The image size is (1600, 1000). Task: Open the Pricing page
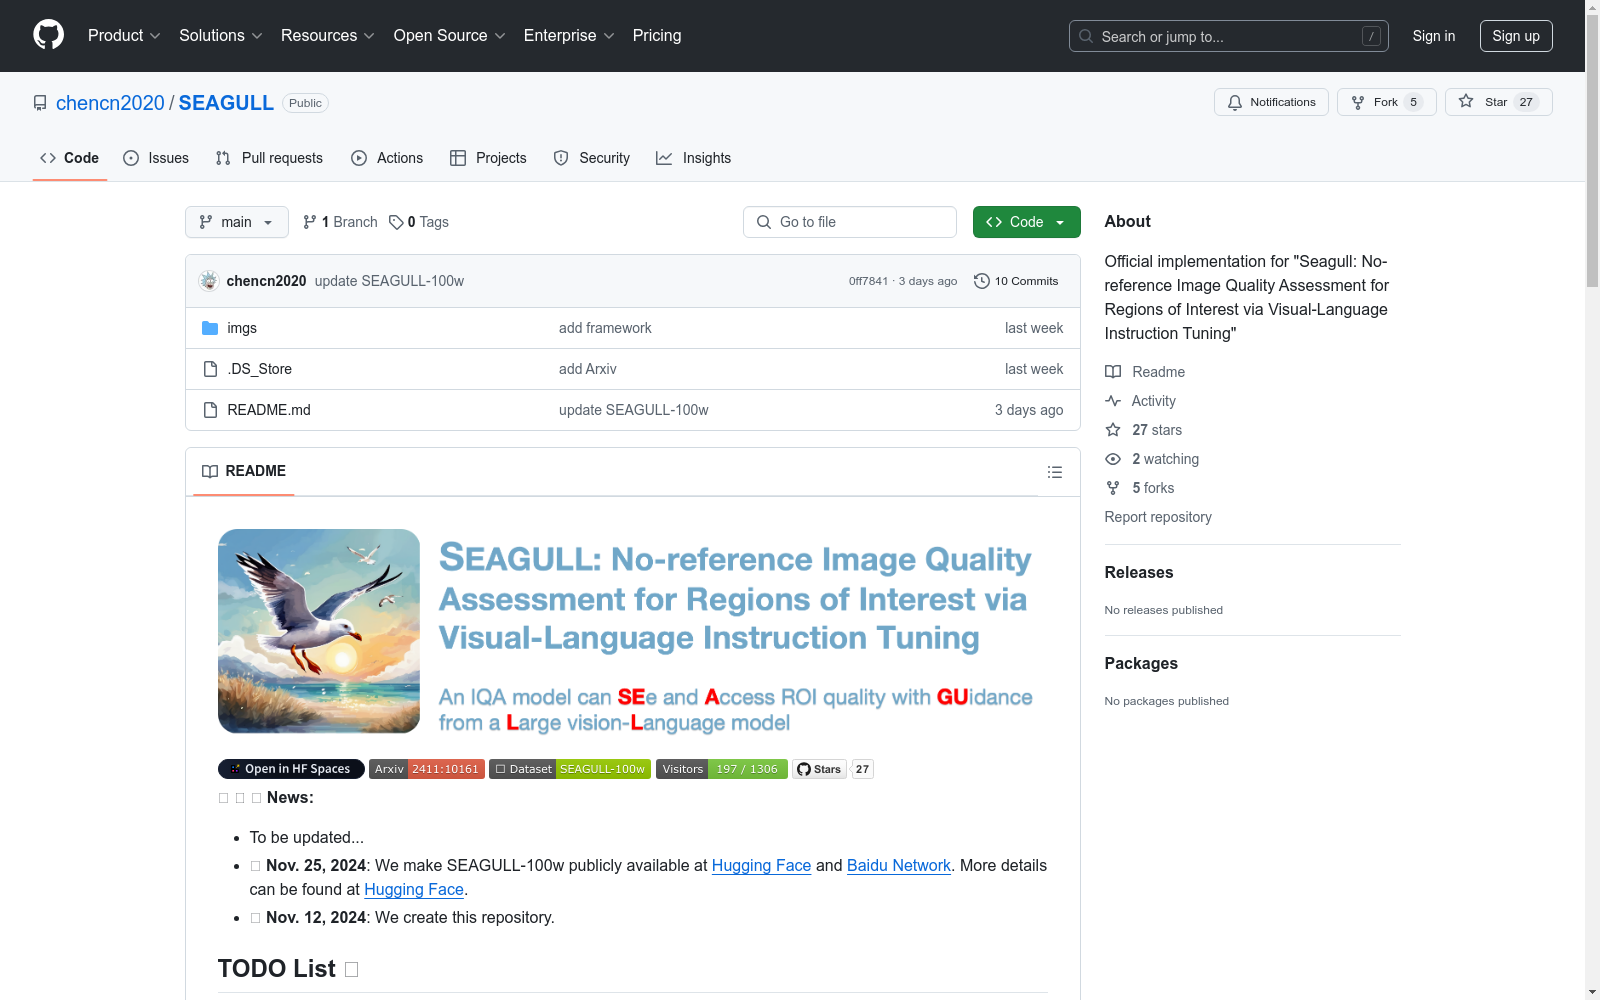657,35
